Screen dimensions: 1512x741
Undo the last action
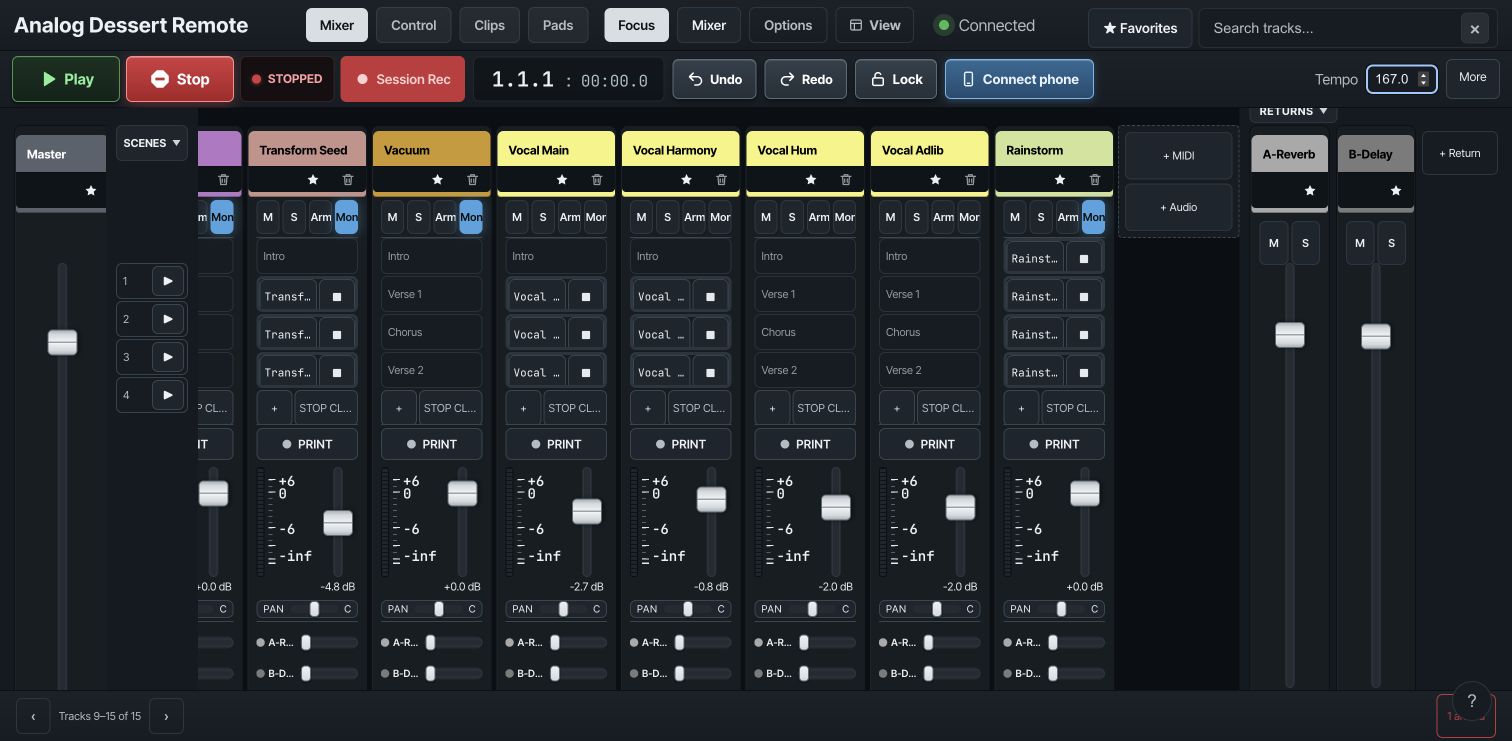(714, 79)
